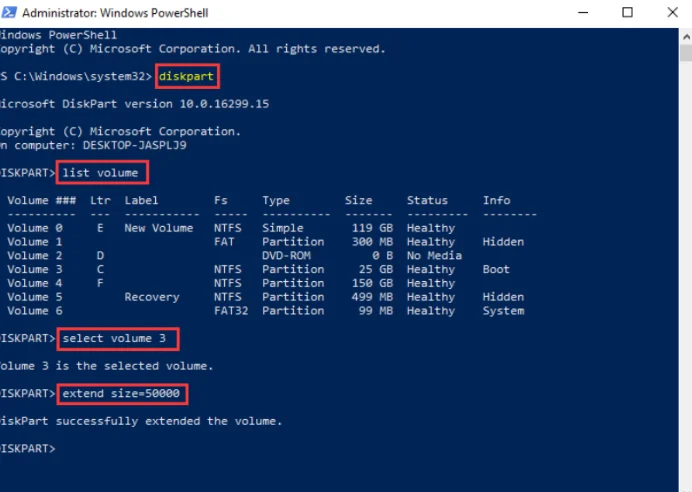Click 'successfully extended the volume' message
This screenshot has width=692, height=492.
(x=169, y=421)
